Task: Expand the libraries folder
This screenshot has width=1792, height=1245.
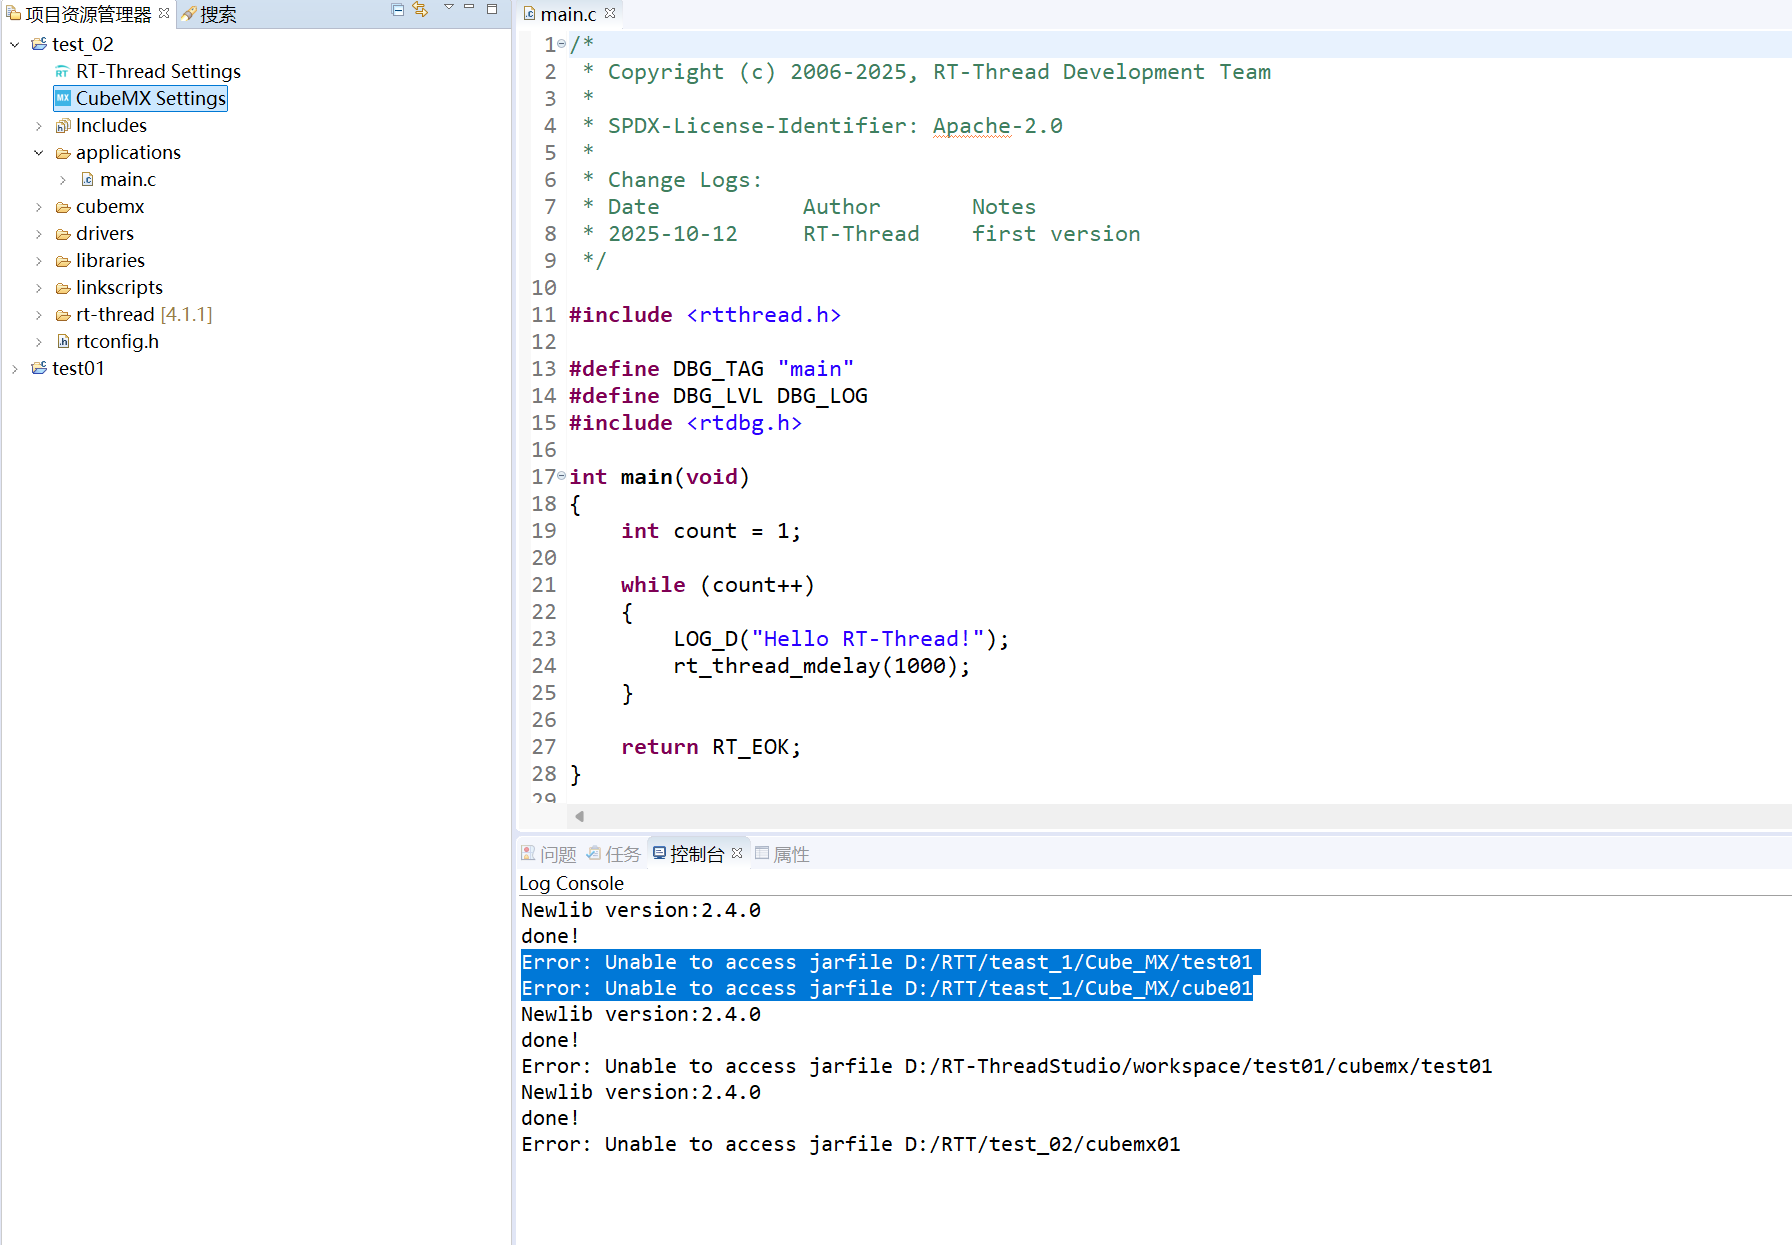Action: [39, 261]
